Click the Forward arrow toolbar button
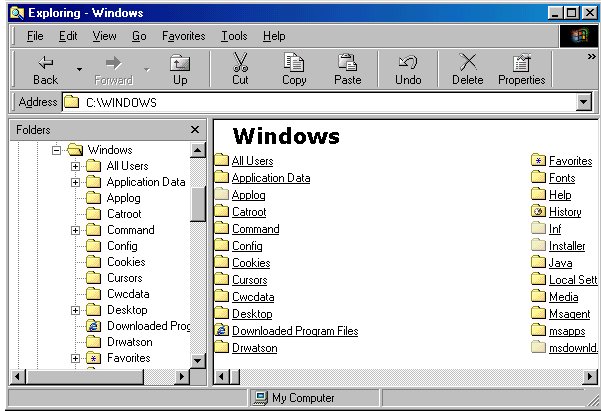601x411 pixels. (x=113, y=70)
